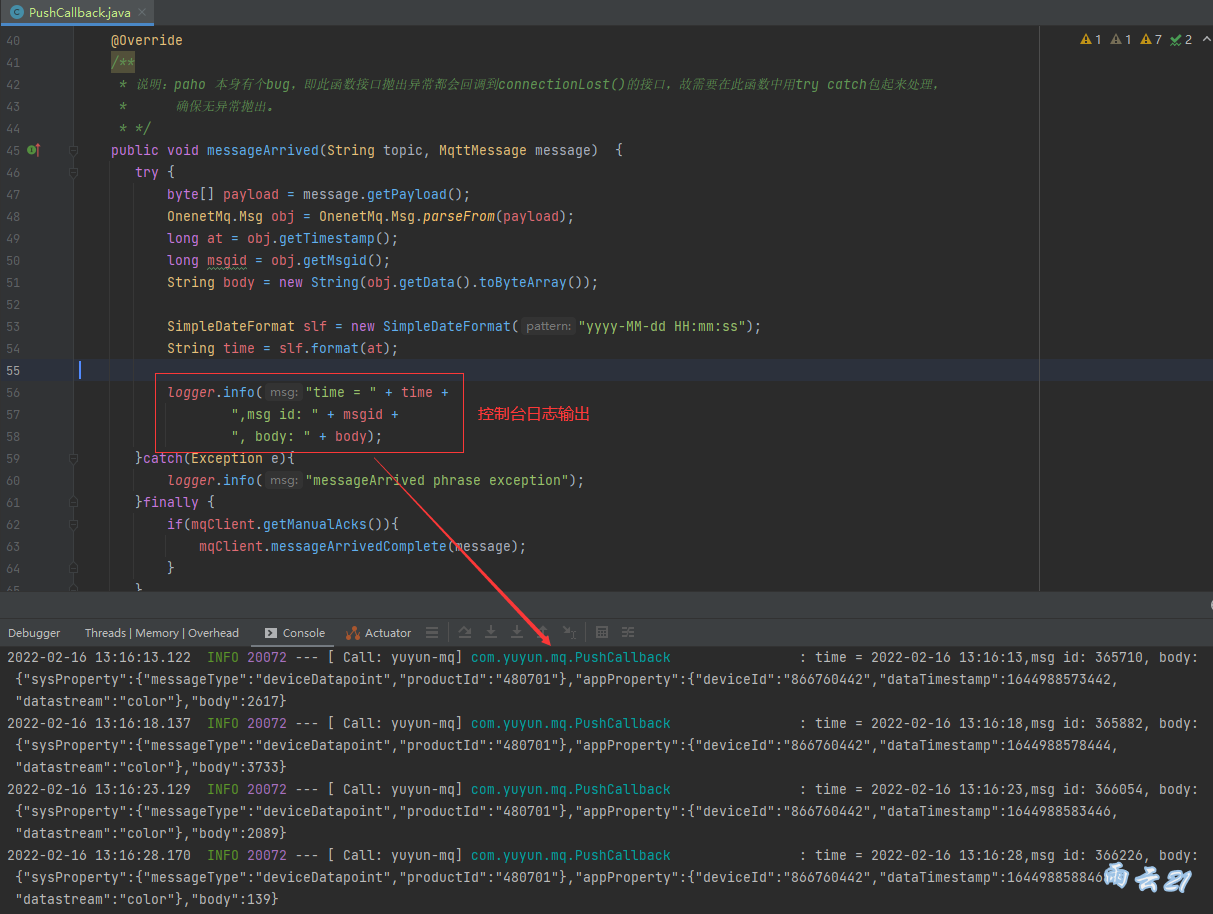Click the "messageArrived phrase exception" string
Viewport: 1213px width, 914px height.
438,480
